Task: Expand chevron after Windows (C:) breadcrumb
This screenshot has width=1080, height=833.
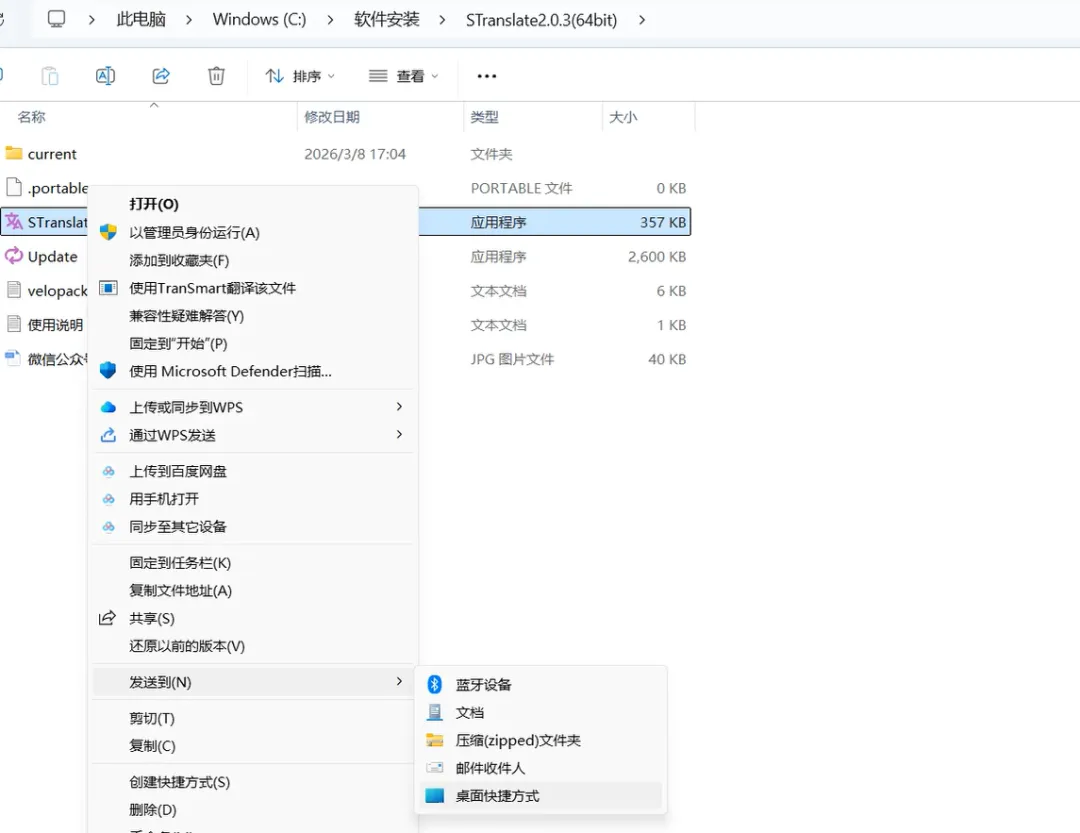Action: tap(331, 19)
